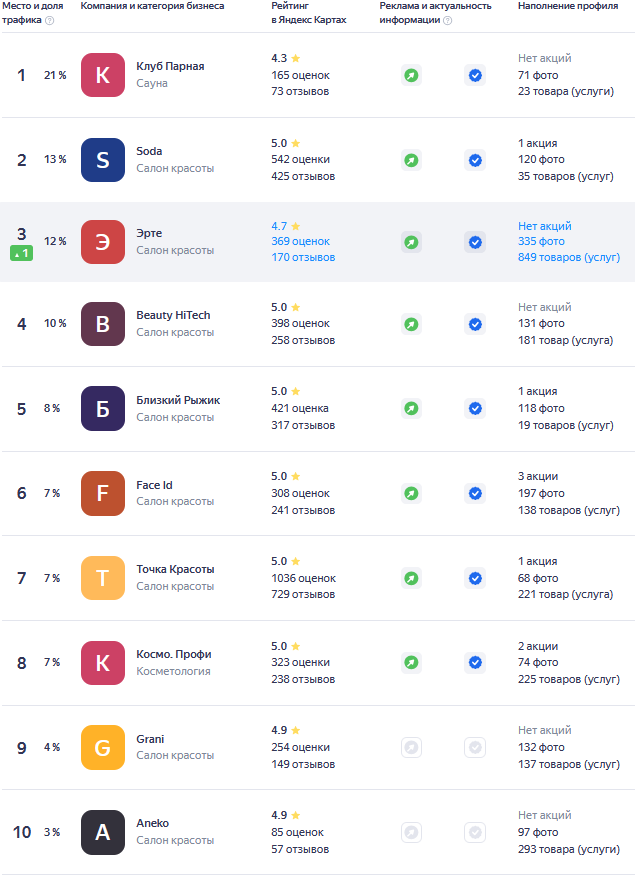This screenshot has width=635, height=875.
Task: Click company name 'Aneko'
Action: click(x=152, y=823)
